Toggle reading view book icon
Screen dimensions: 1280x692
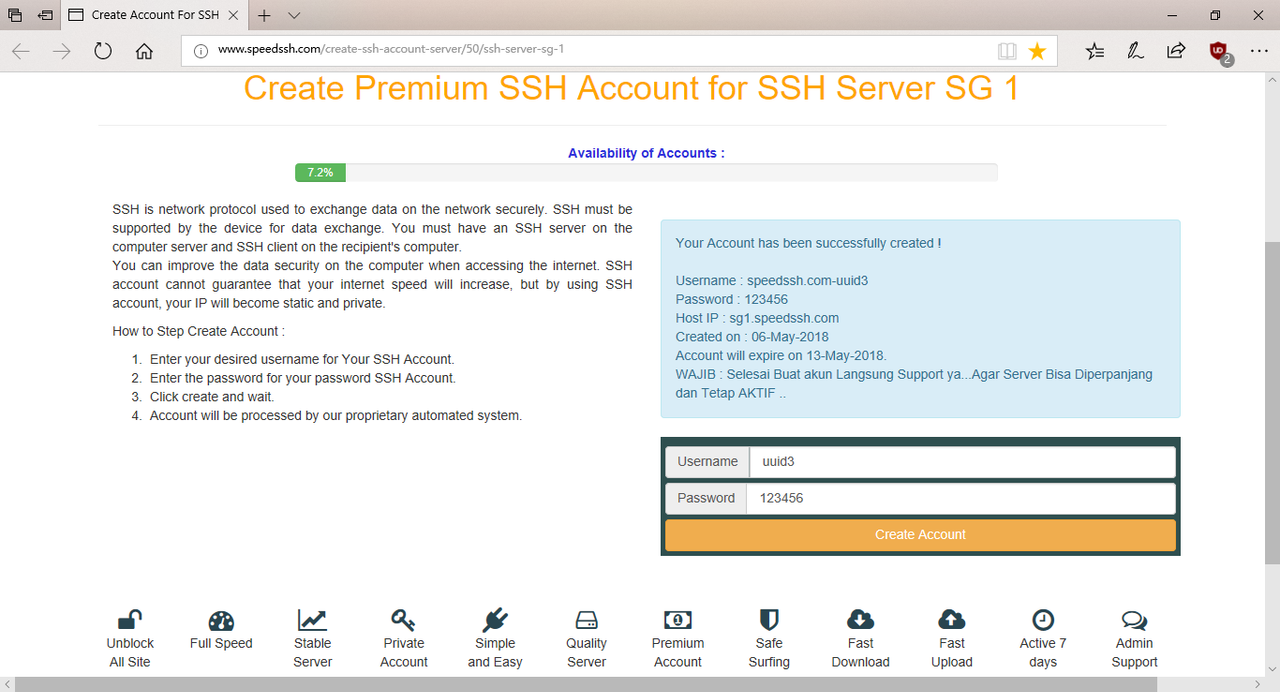tap(1007, 51)
